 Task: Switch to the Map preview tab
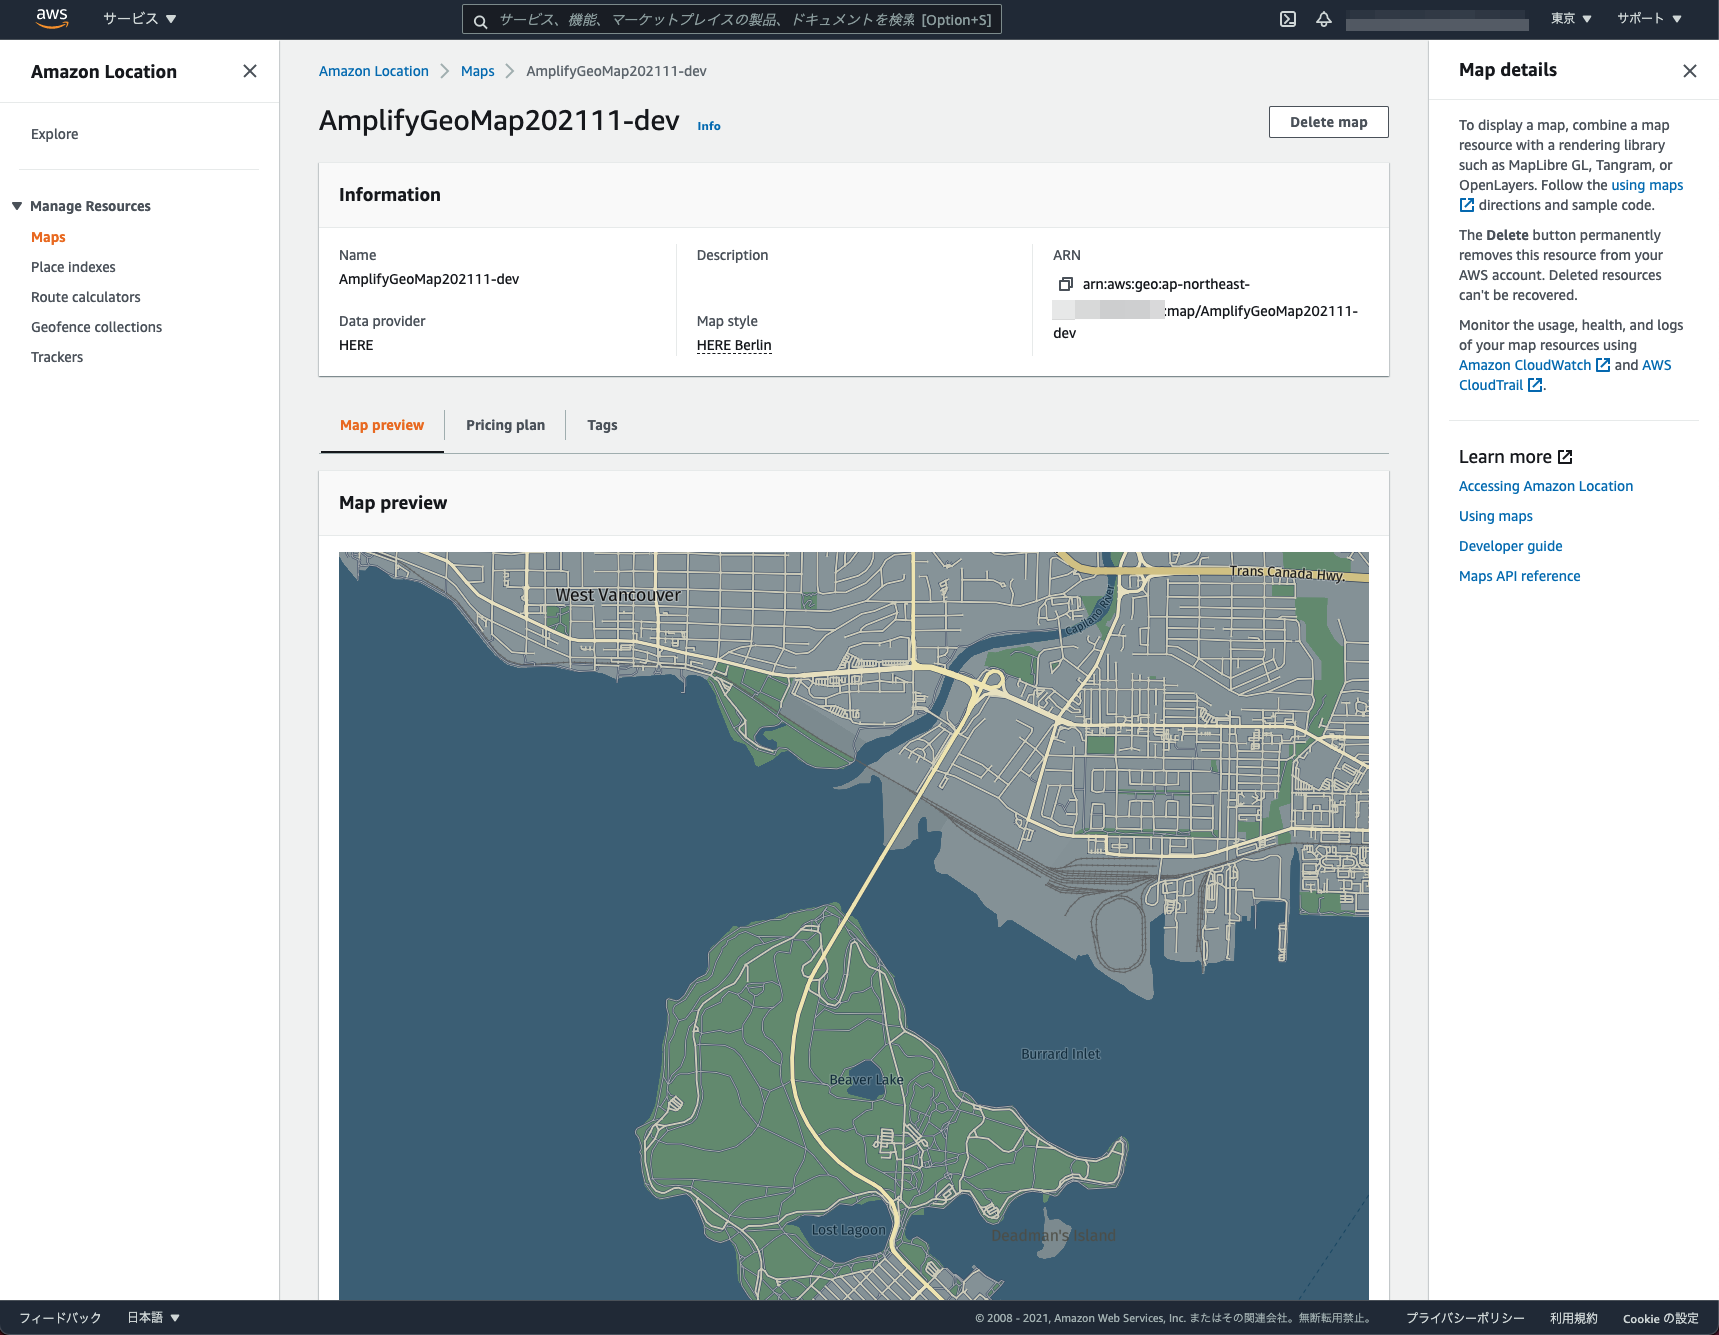tap(382, 425)
